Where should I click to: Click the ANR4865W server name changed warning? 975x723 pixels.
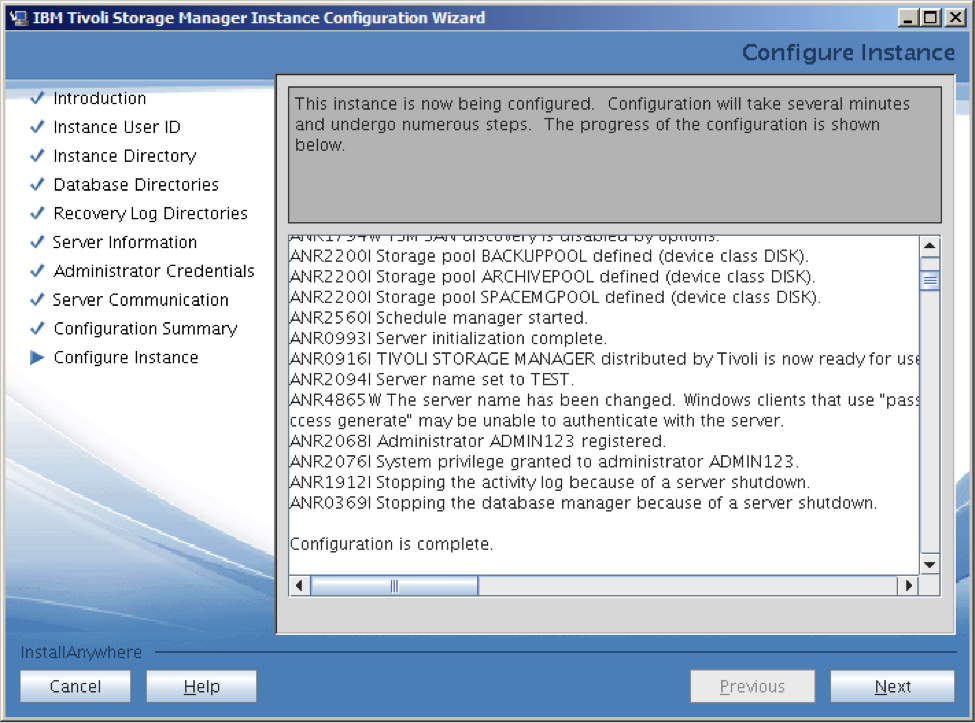(604, 410)
